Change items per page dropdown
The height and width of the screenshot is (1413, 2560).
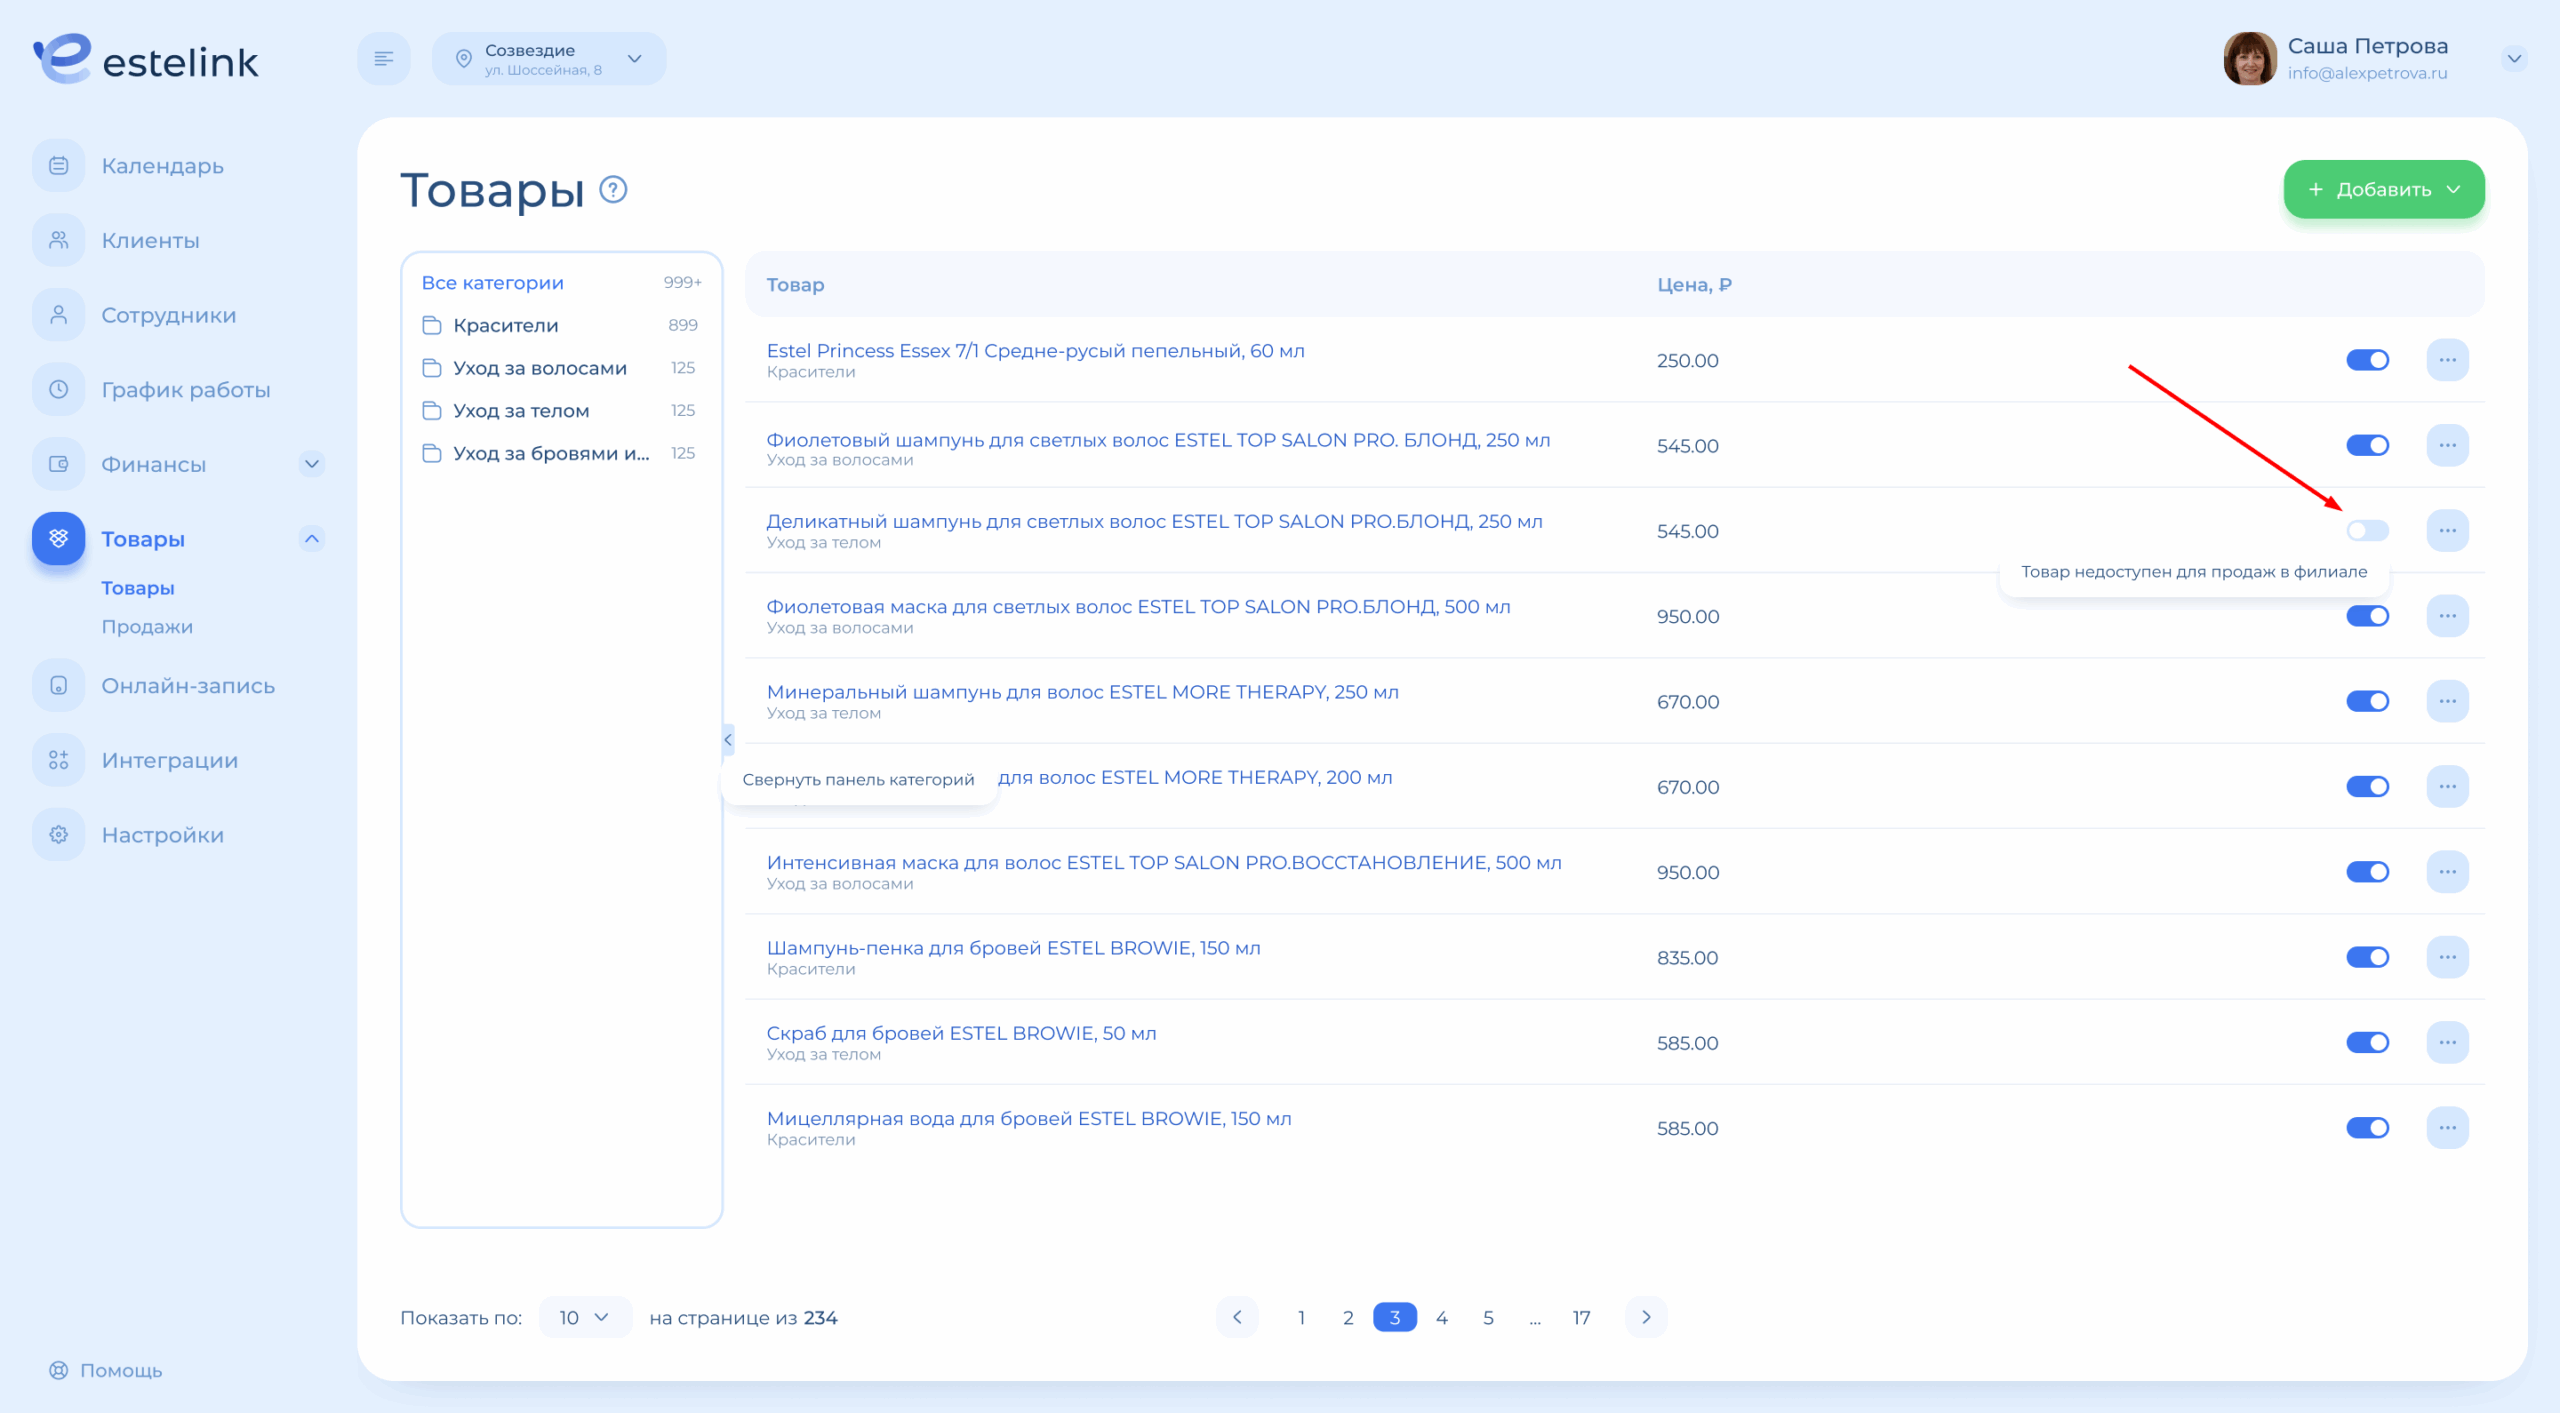click(x=585, y=1317)
